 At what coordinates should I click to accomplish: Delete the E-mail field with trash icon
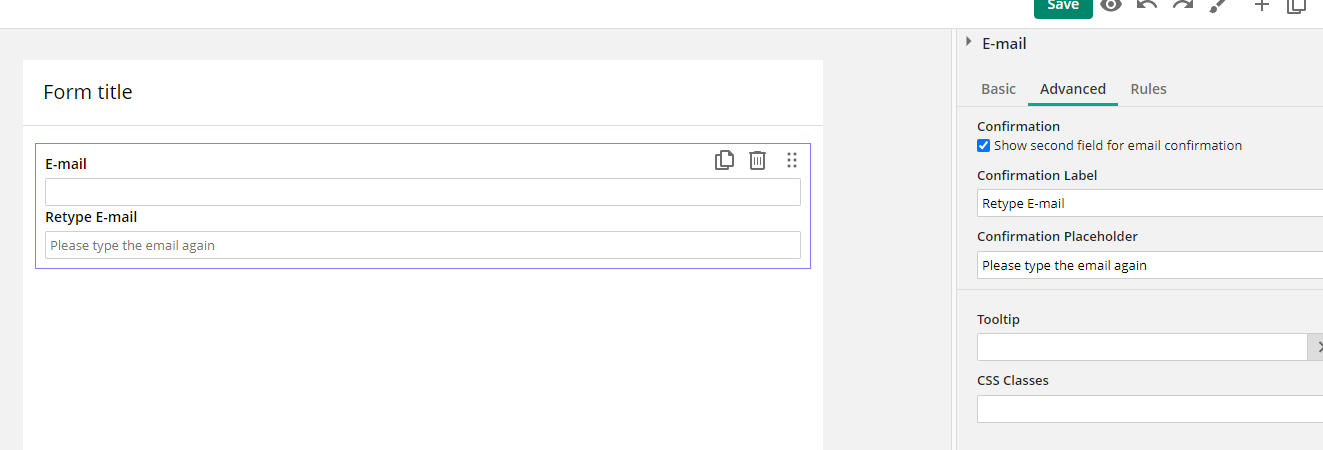(x=758, y=160)
